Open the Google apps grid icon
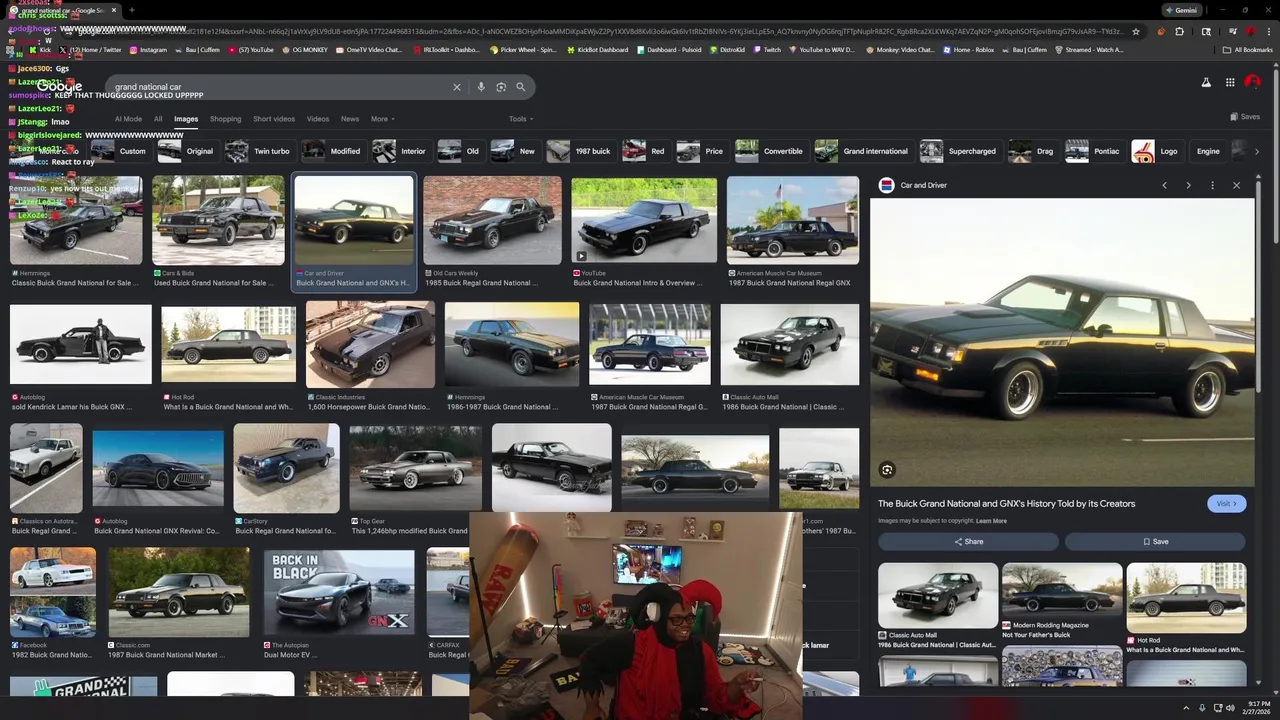This screenshot has width=1280, height=720. pos(1230,83)
